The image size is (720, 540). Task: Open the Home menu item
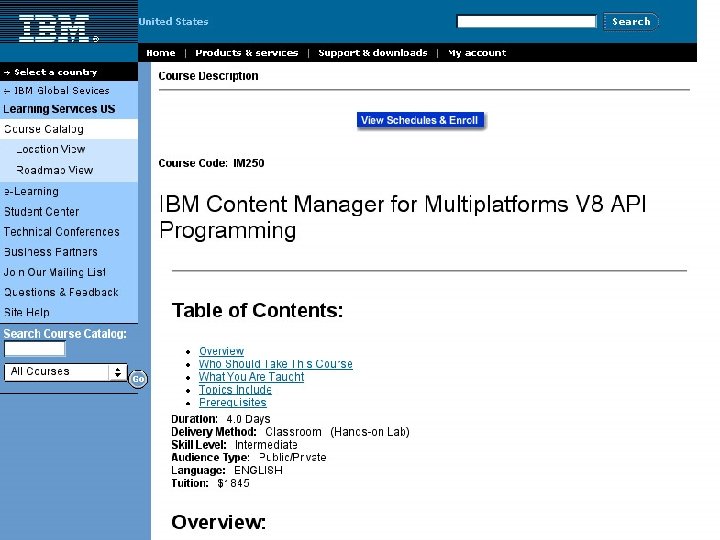click(x=161, y=53)
